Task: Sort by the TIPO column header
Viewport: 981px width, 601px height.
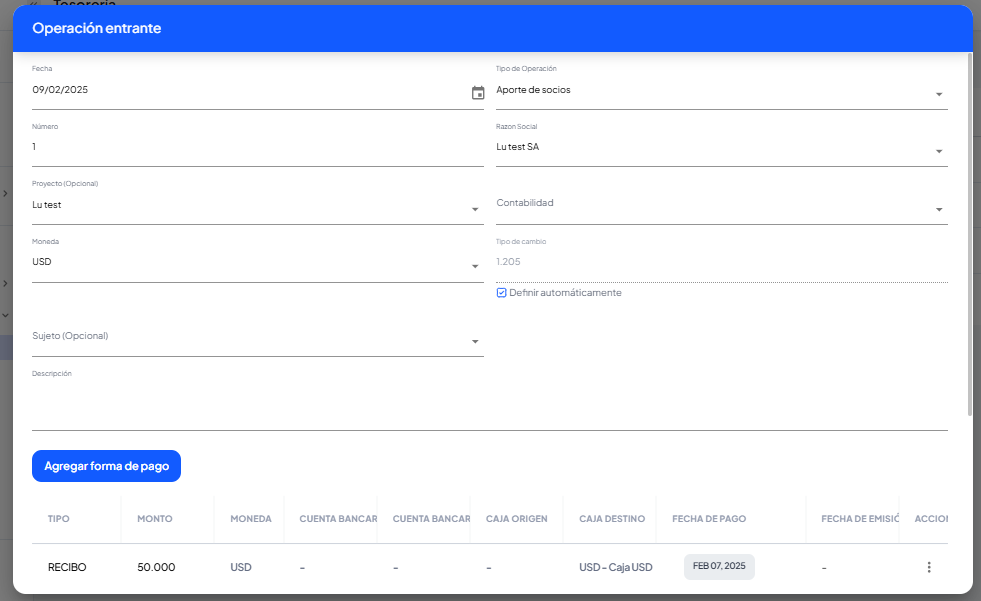Action: (59, 519)
